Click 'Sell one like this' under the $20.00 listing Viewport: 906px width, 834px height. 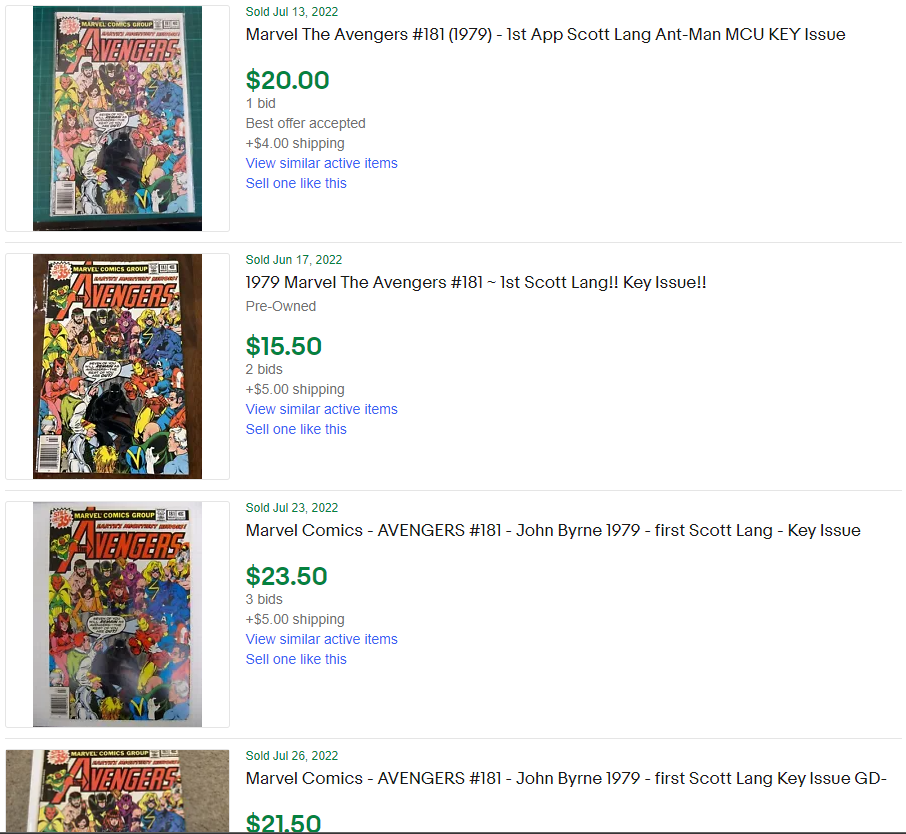coord(296,183)
